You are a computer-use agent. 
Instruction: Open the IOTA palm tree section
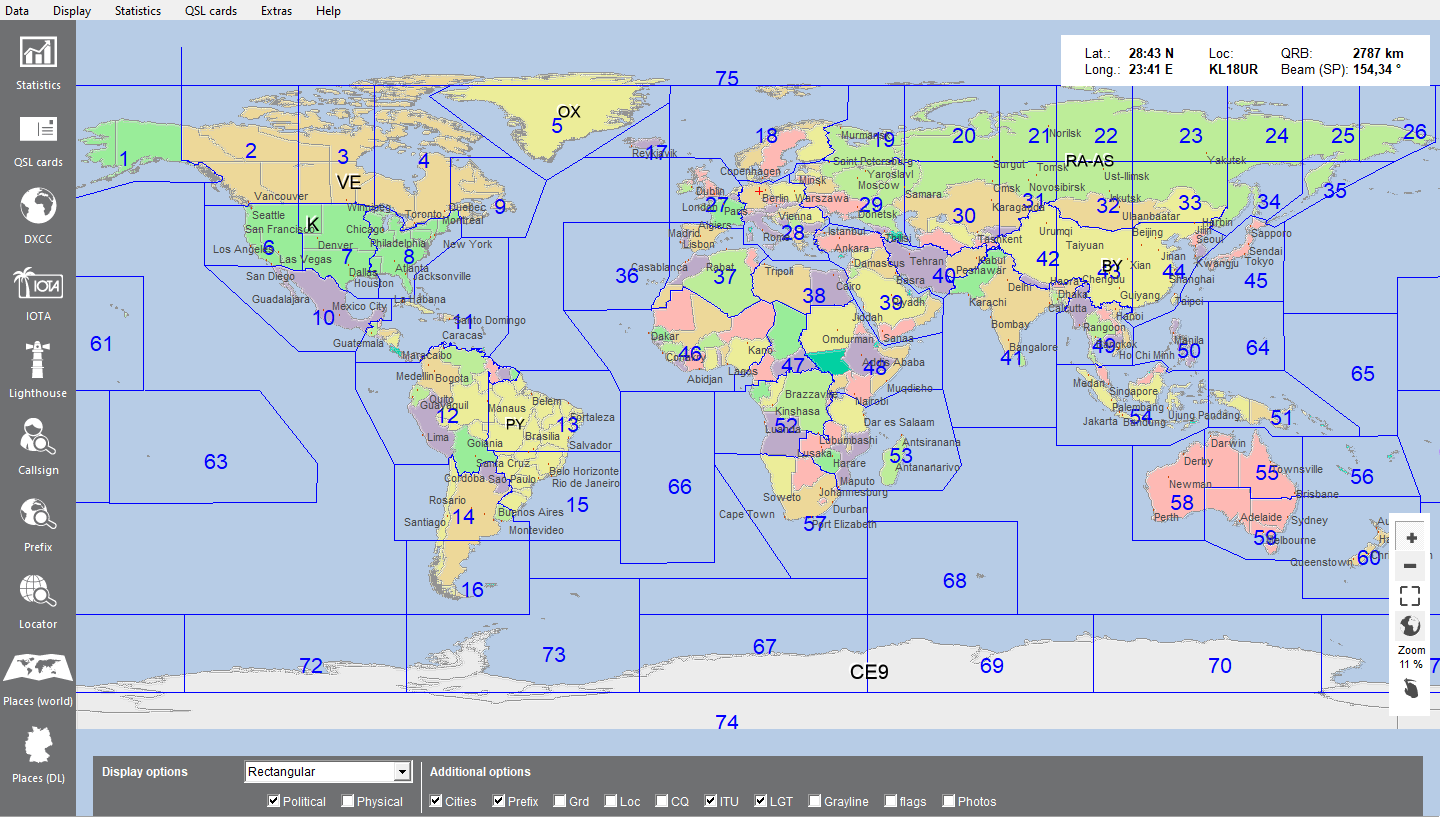click(x=38, y=293)
